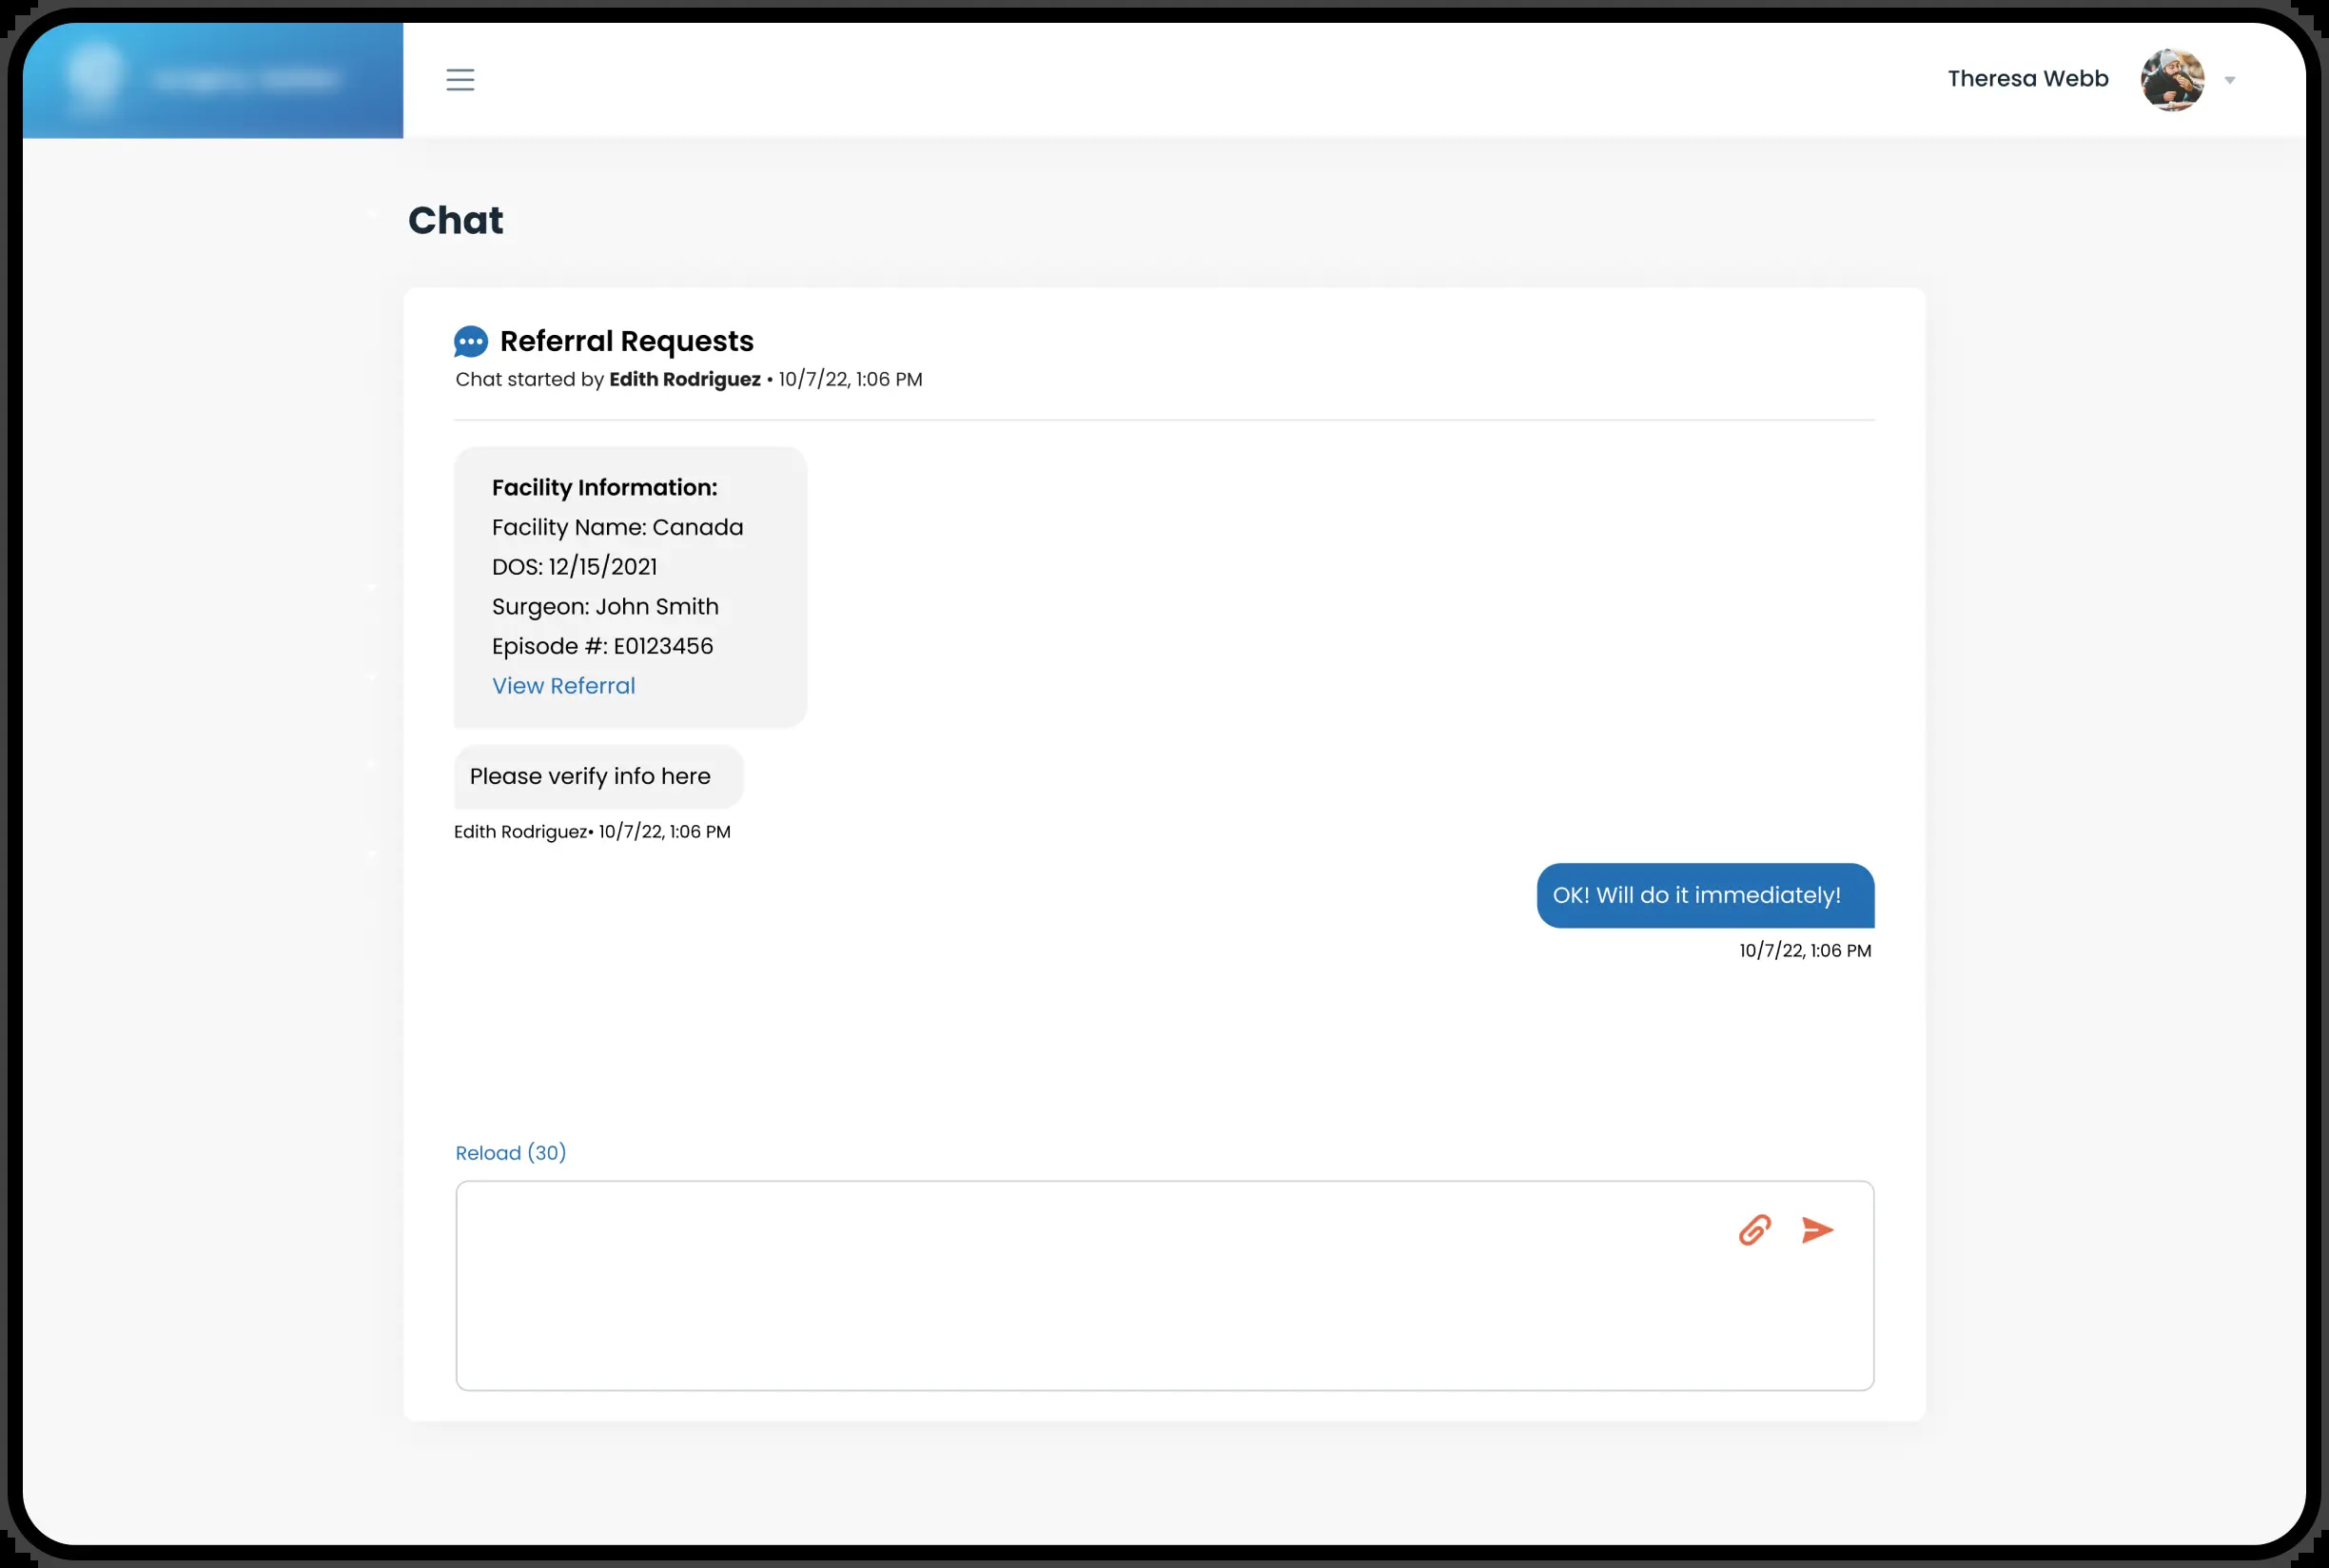Send message with the arrow icon

(x=1817, y=1230)
